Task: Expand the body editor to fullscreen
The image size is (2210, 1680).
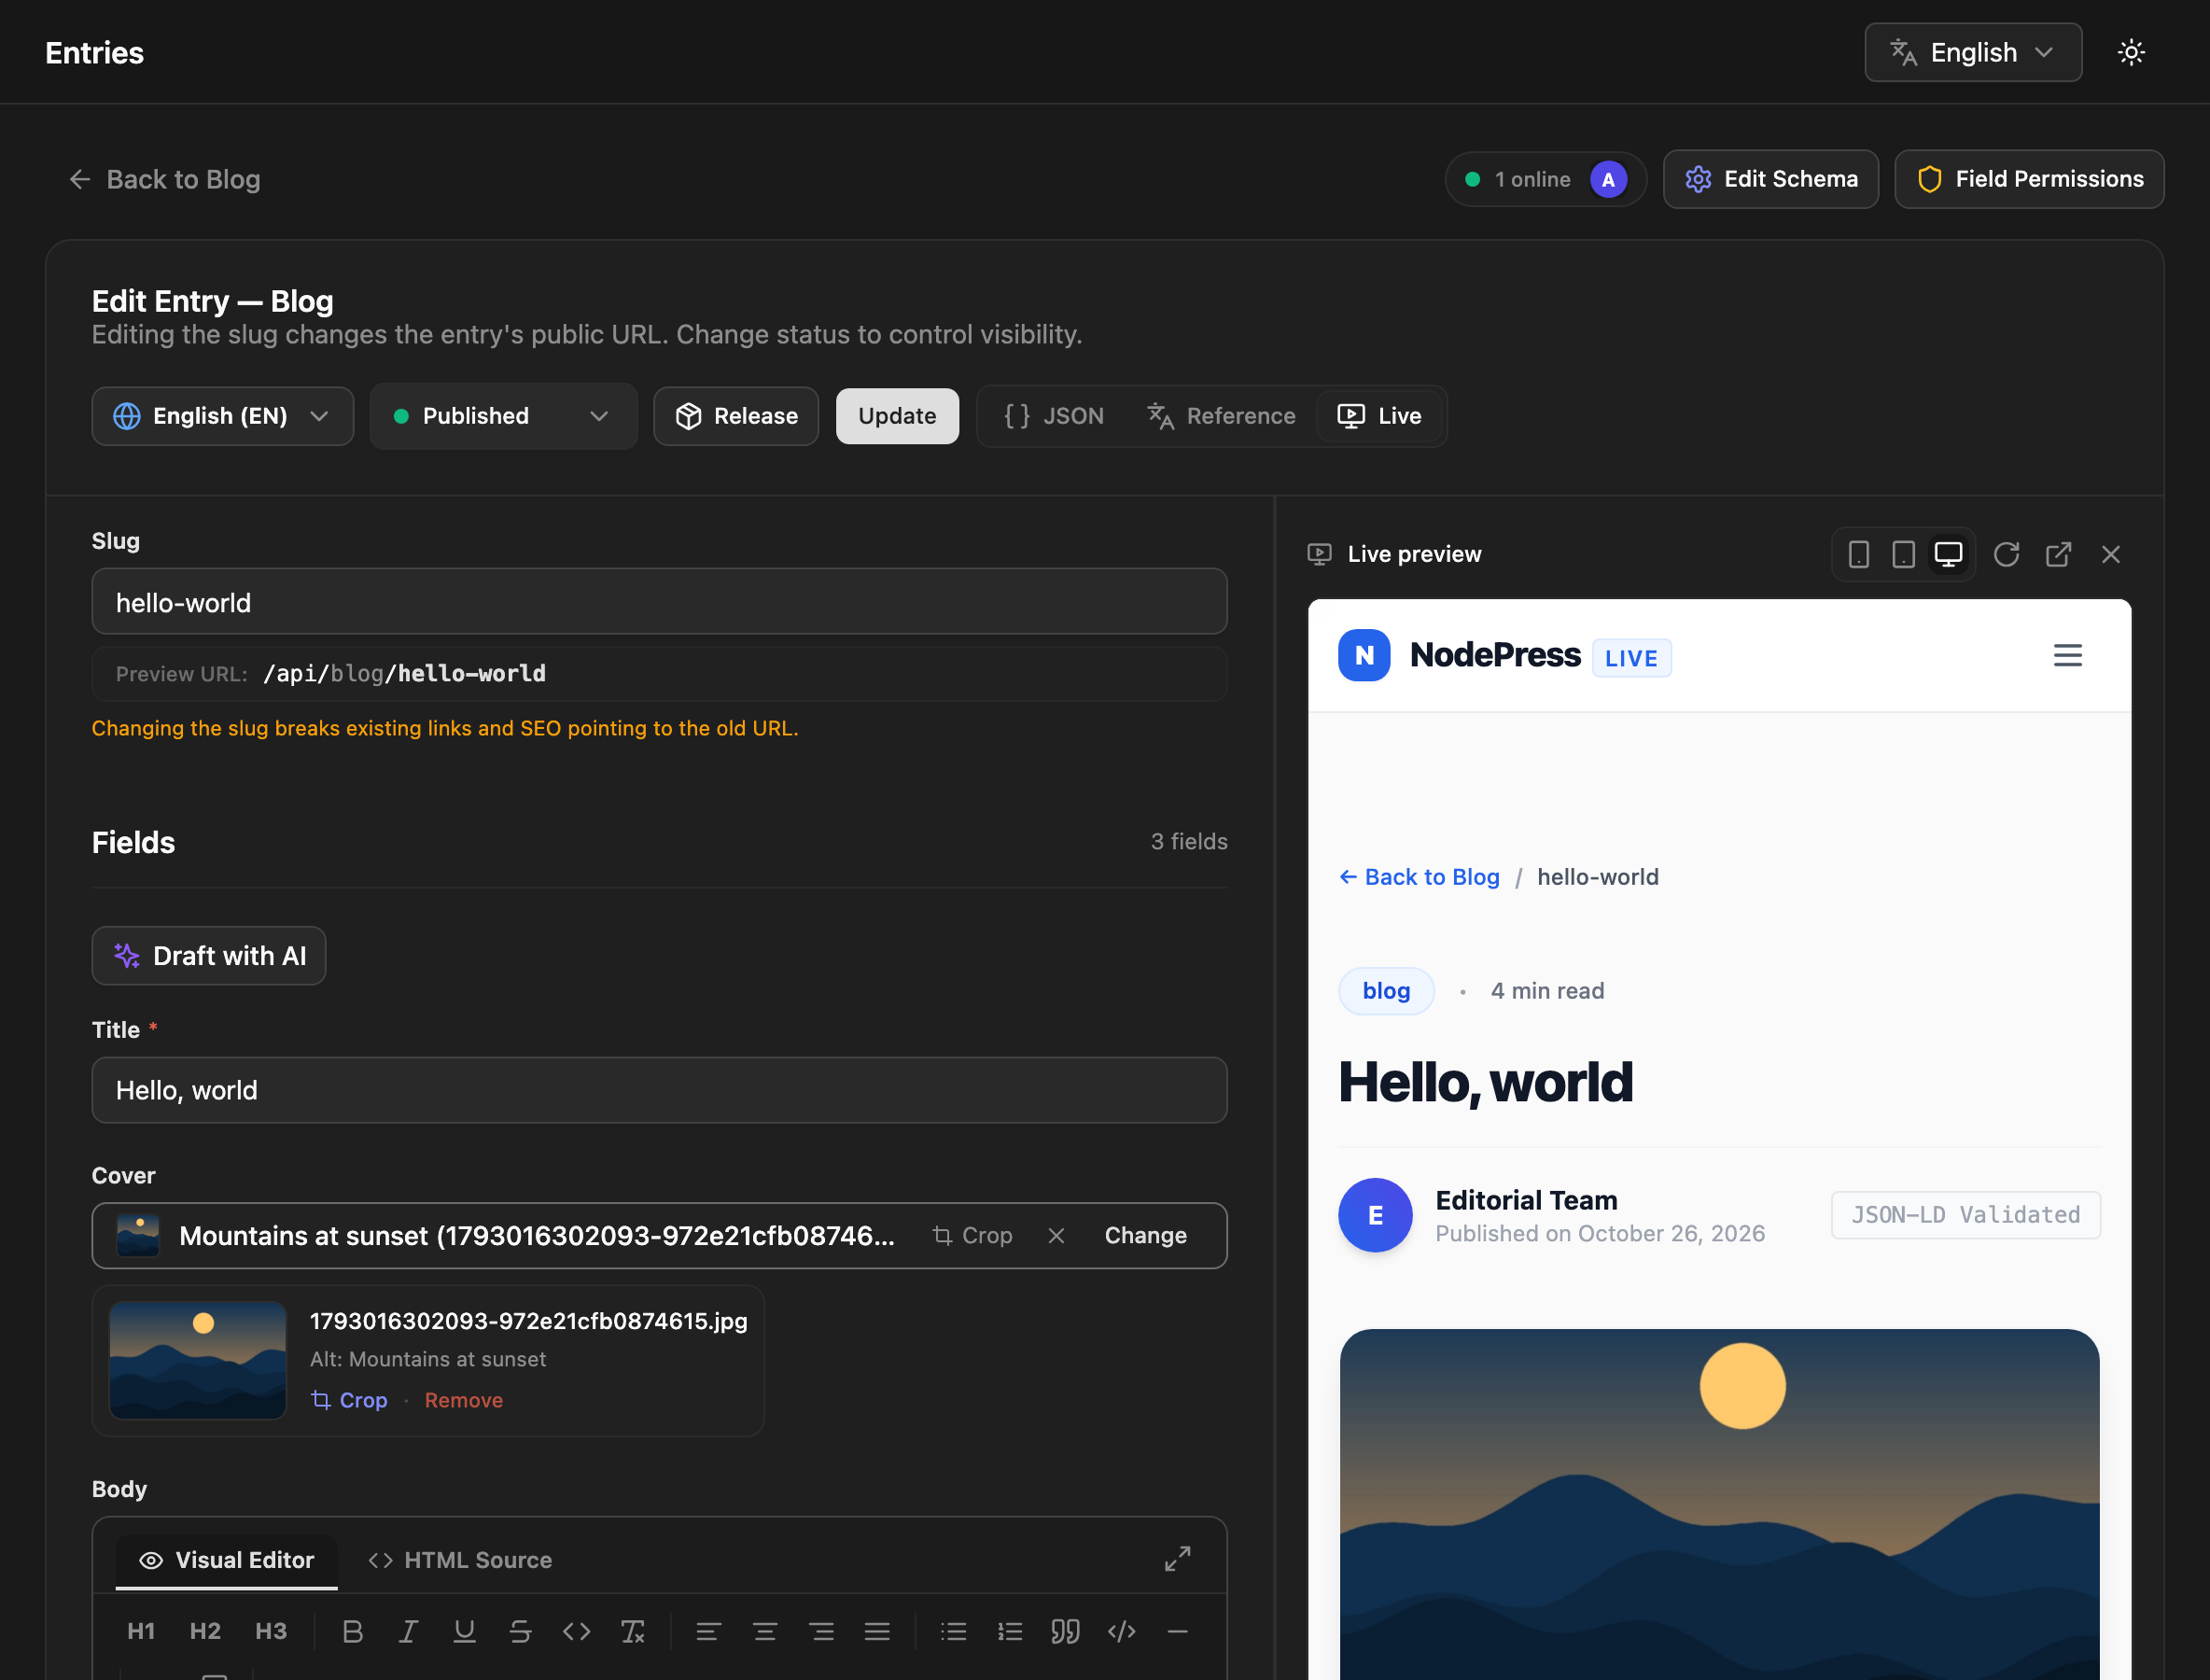Action: 1177,1558
